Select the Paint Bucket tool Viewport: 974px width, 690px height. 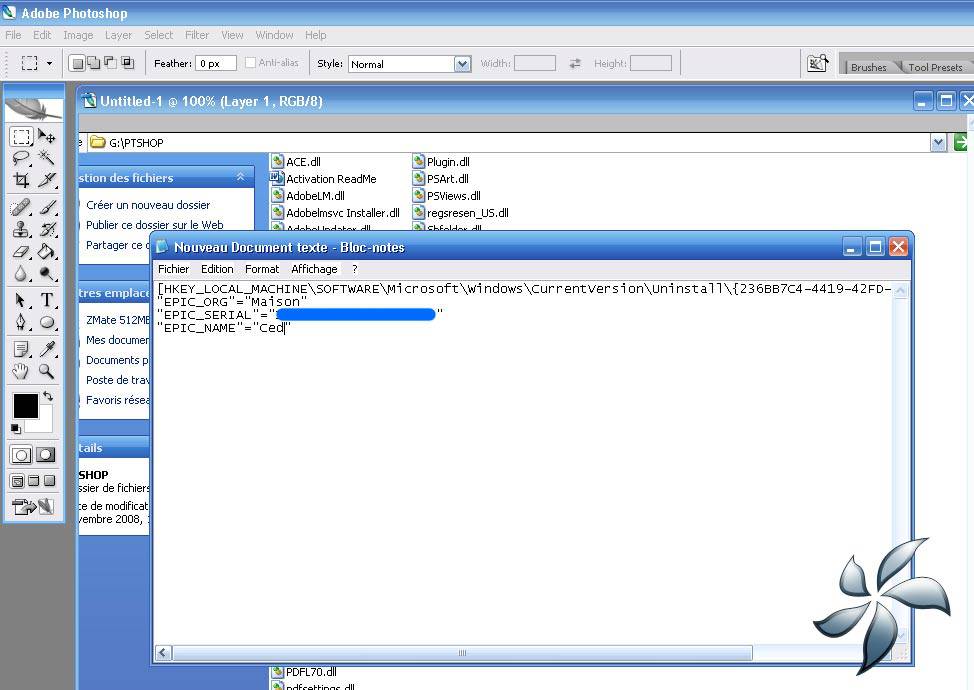pyautogui.click(x=47, y=252)
